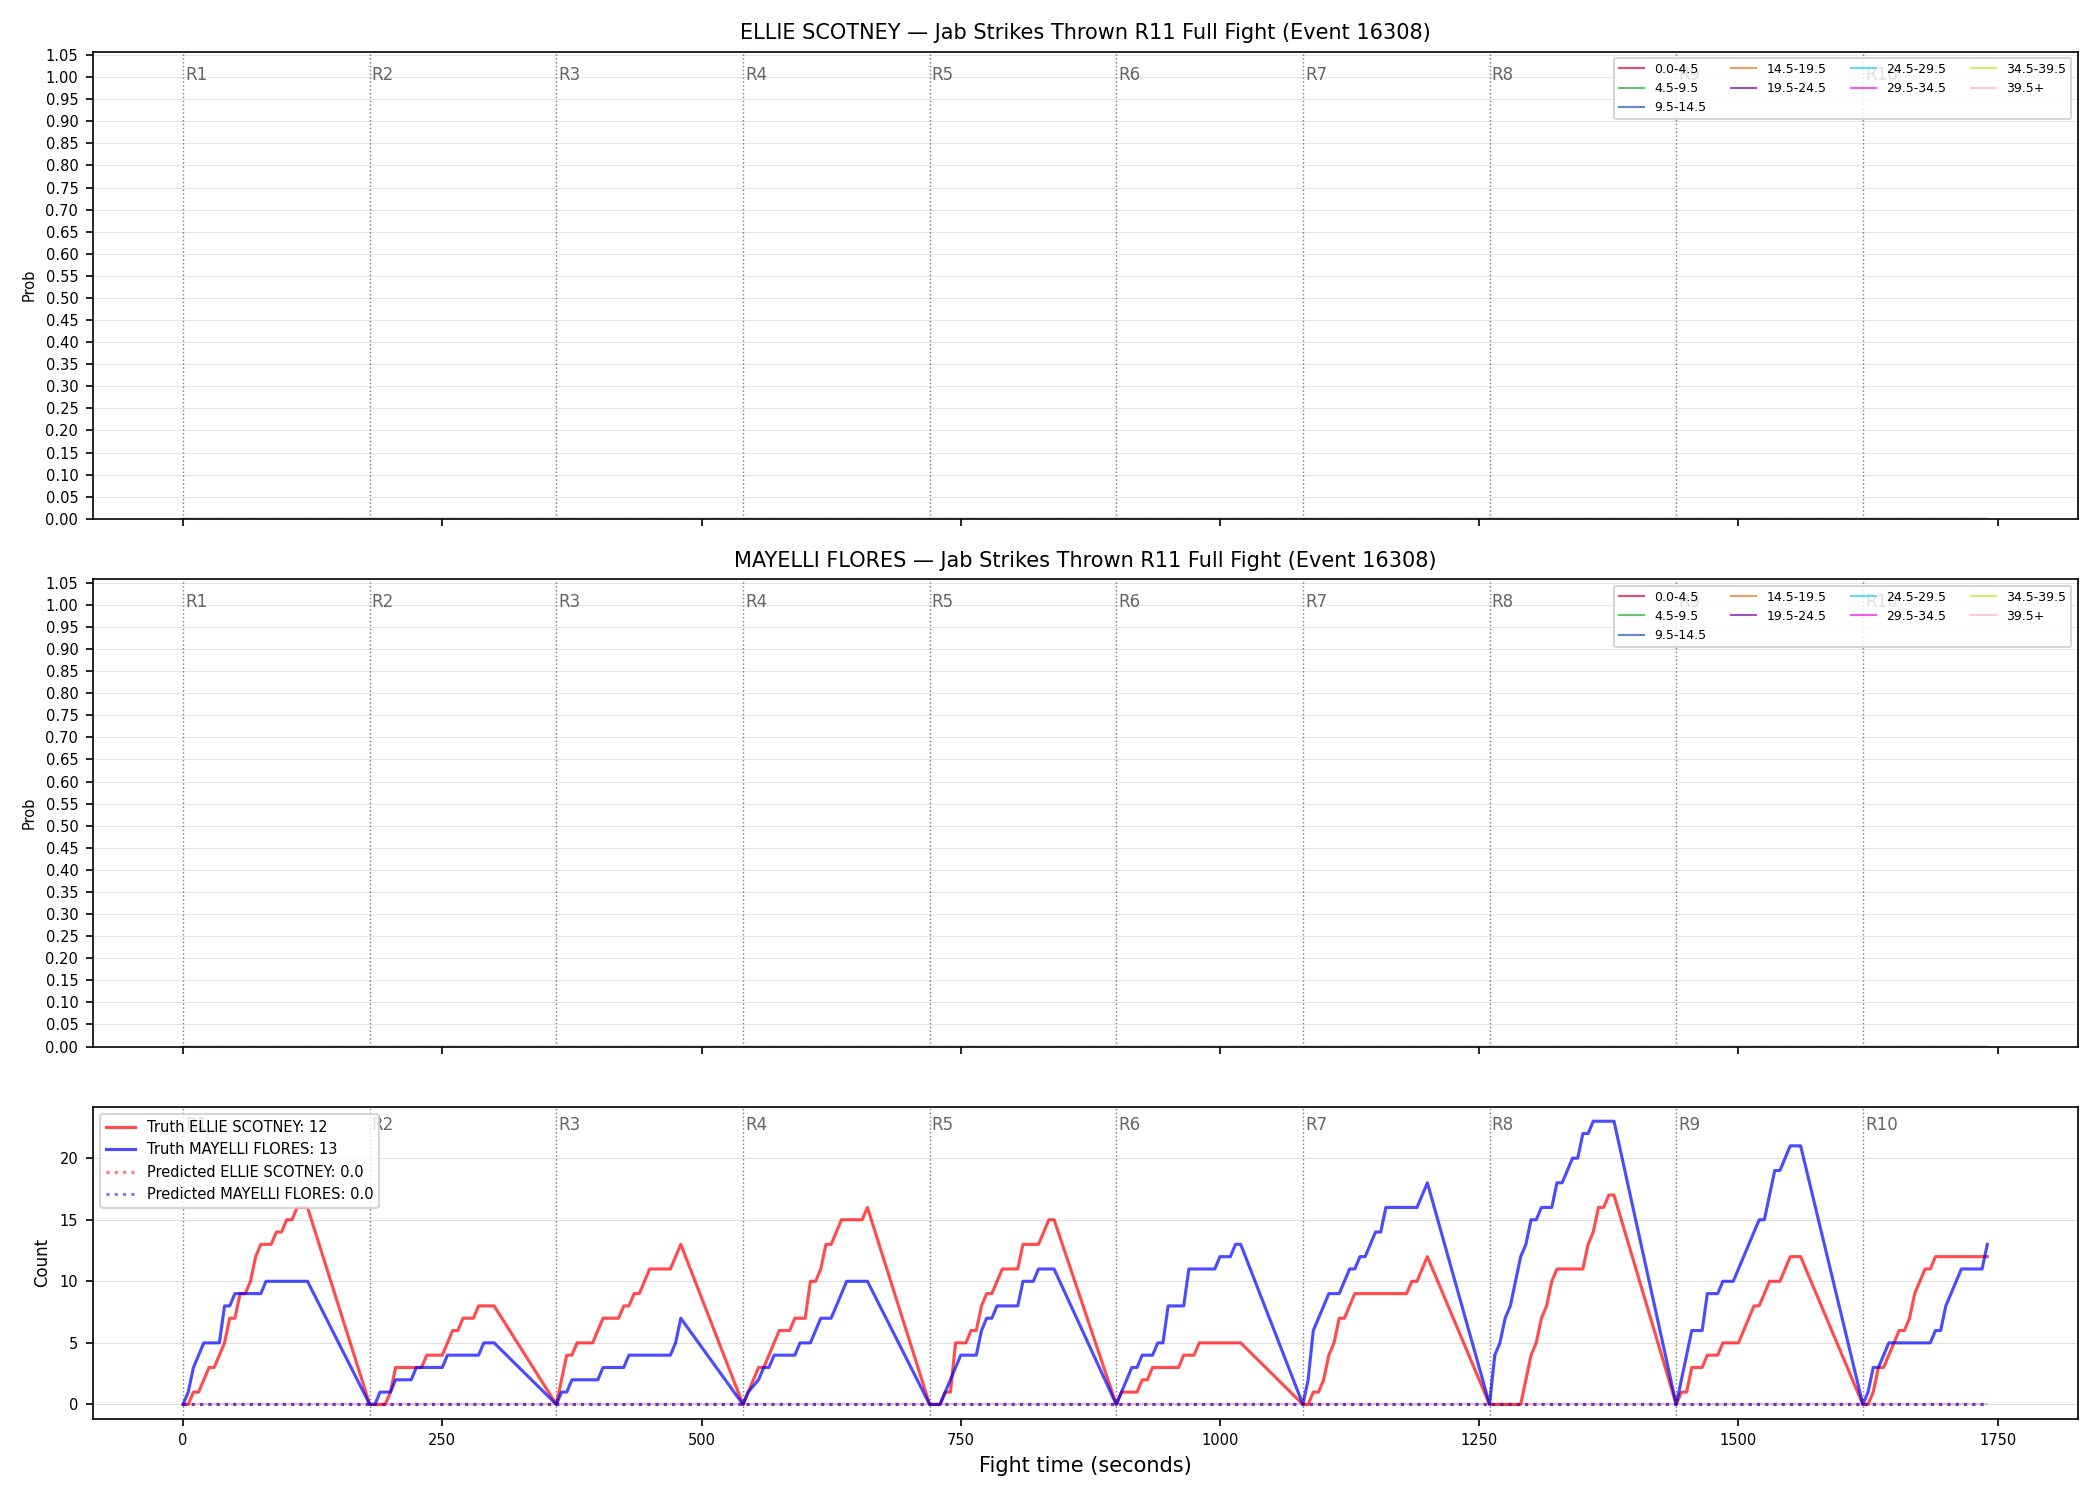Image resolution: width=2100 pixels, height=1500 pixels.
Task: Click the R8 round label in the MAYELLI FLORES chart
Action: pos(1502,601)
